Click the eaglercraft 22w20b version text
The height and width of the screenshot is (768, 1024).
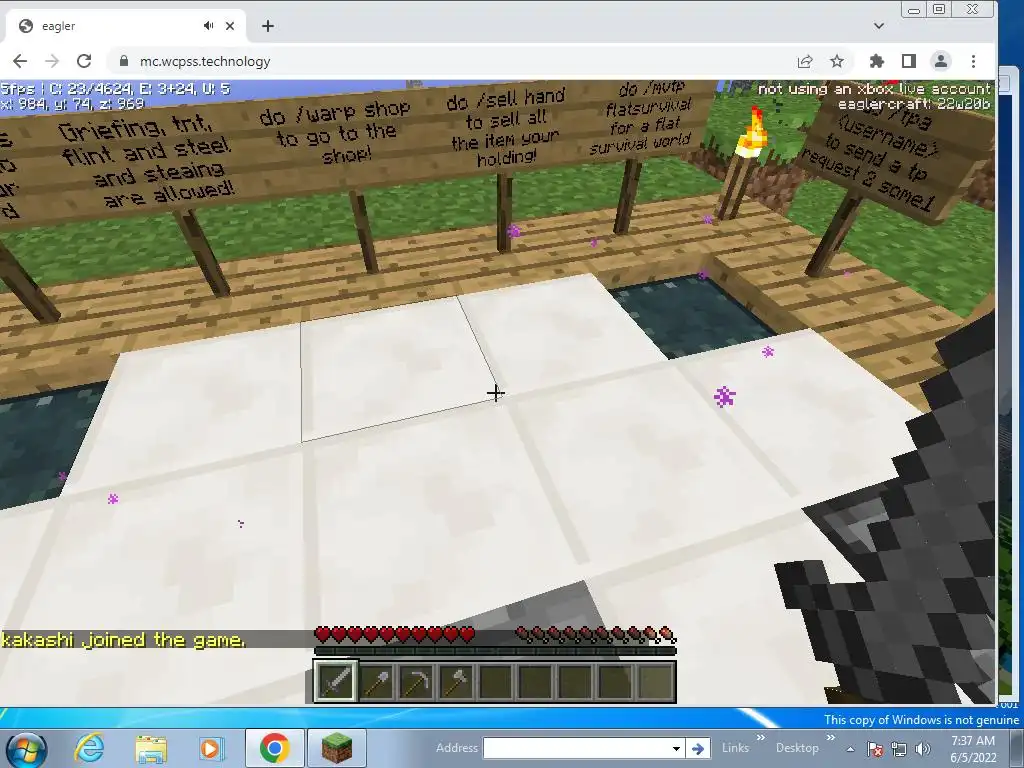click(914, 103)
